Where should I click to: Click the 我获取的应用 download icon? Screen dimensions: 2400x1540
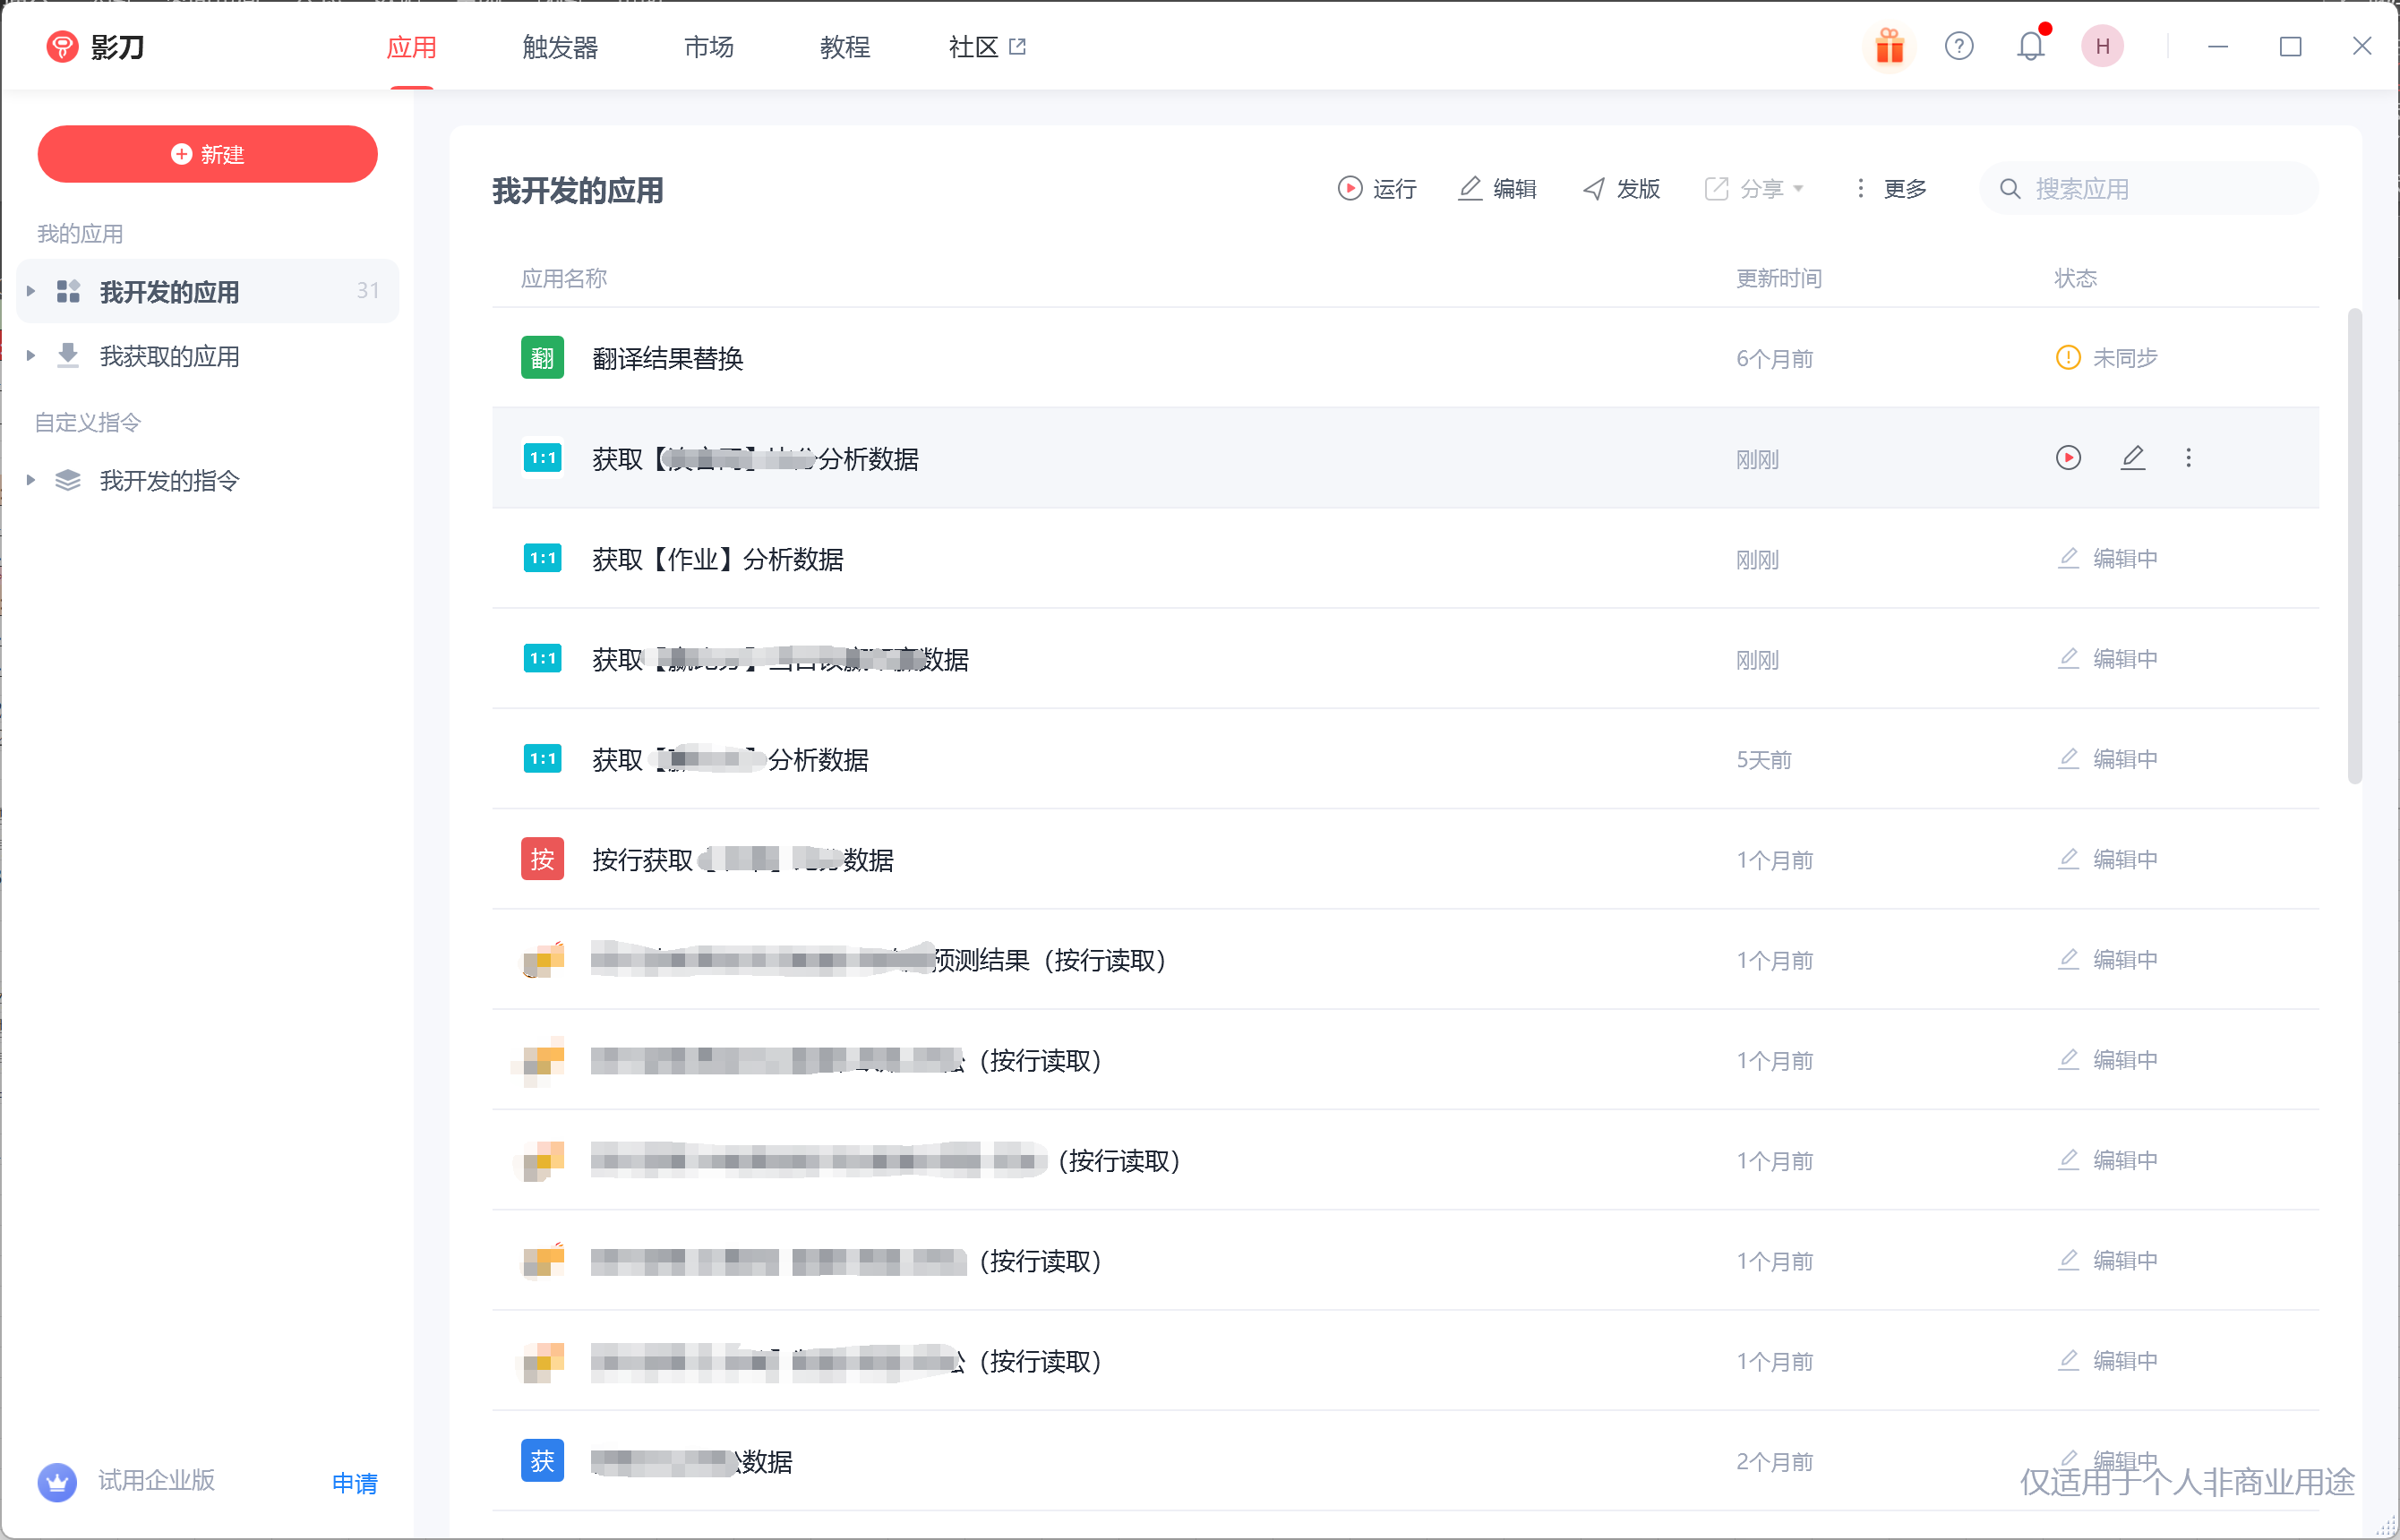(x=68, y=355)
